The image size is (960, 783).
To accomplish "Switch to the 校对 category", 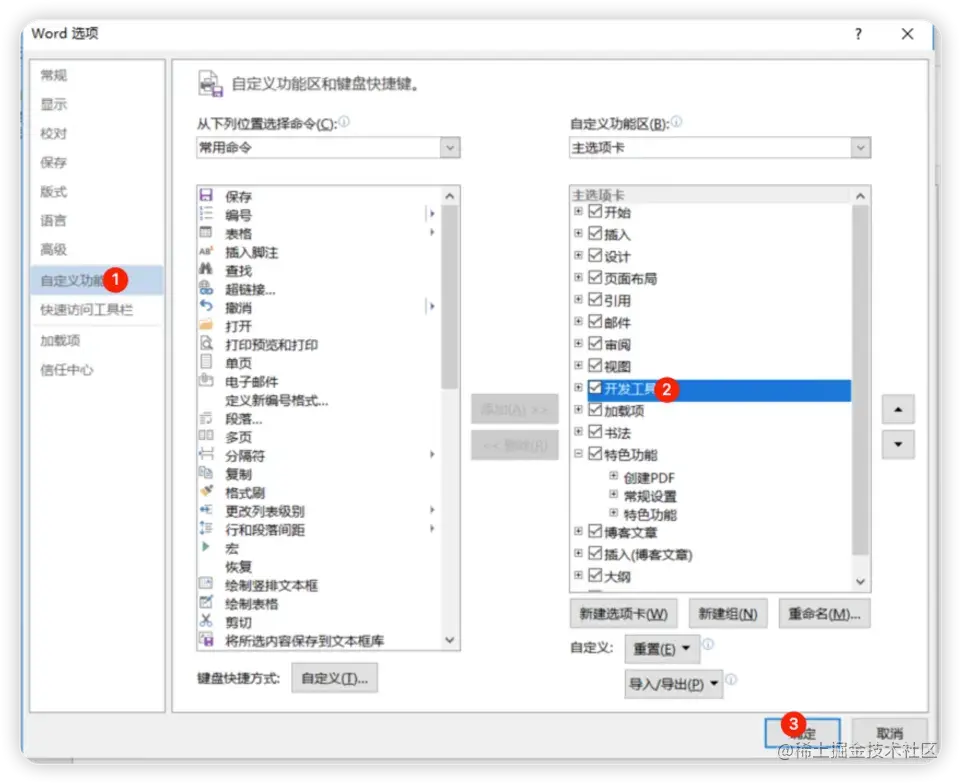I will pos(54,133).
